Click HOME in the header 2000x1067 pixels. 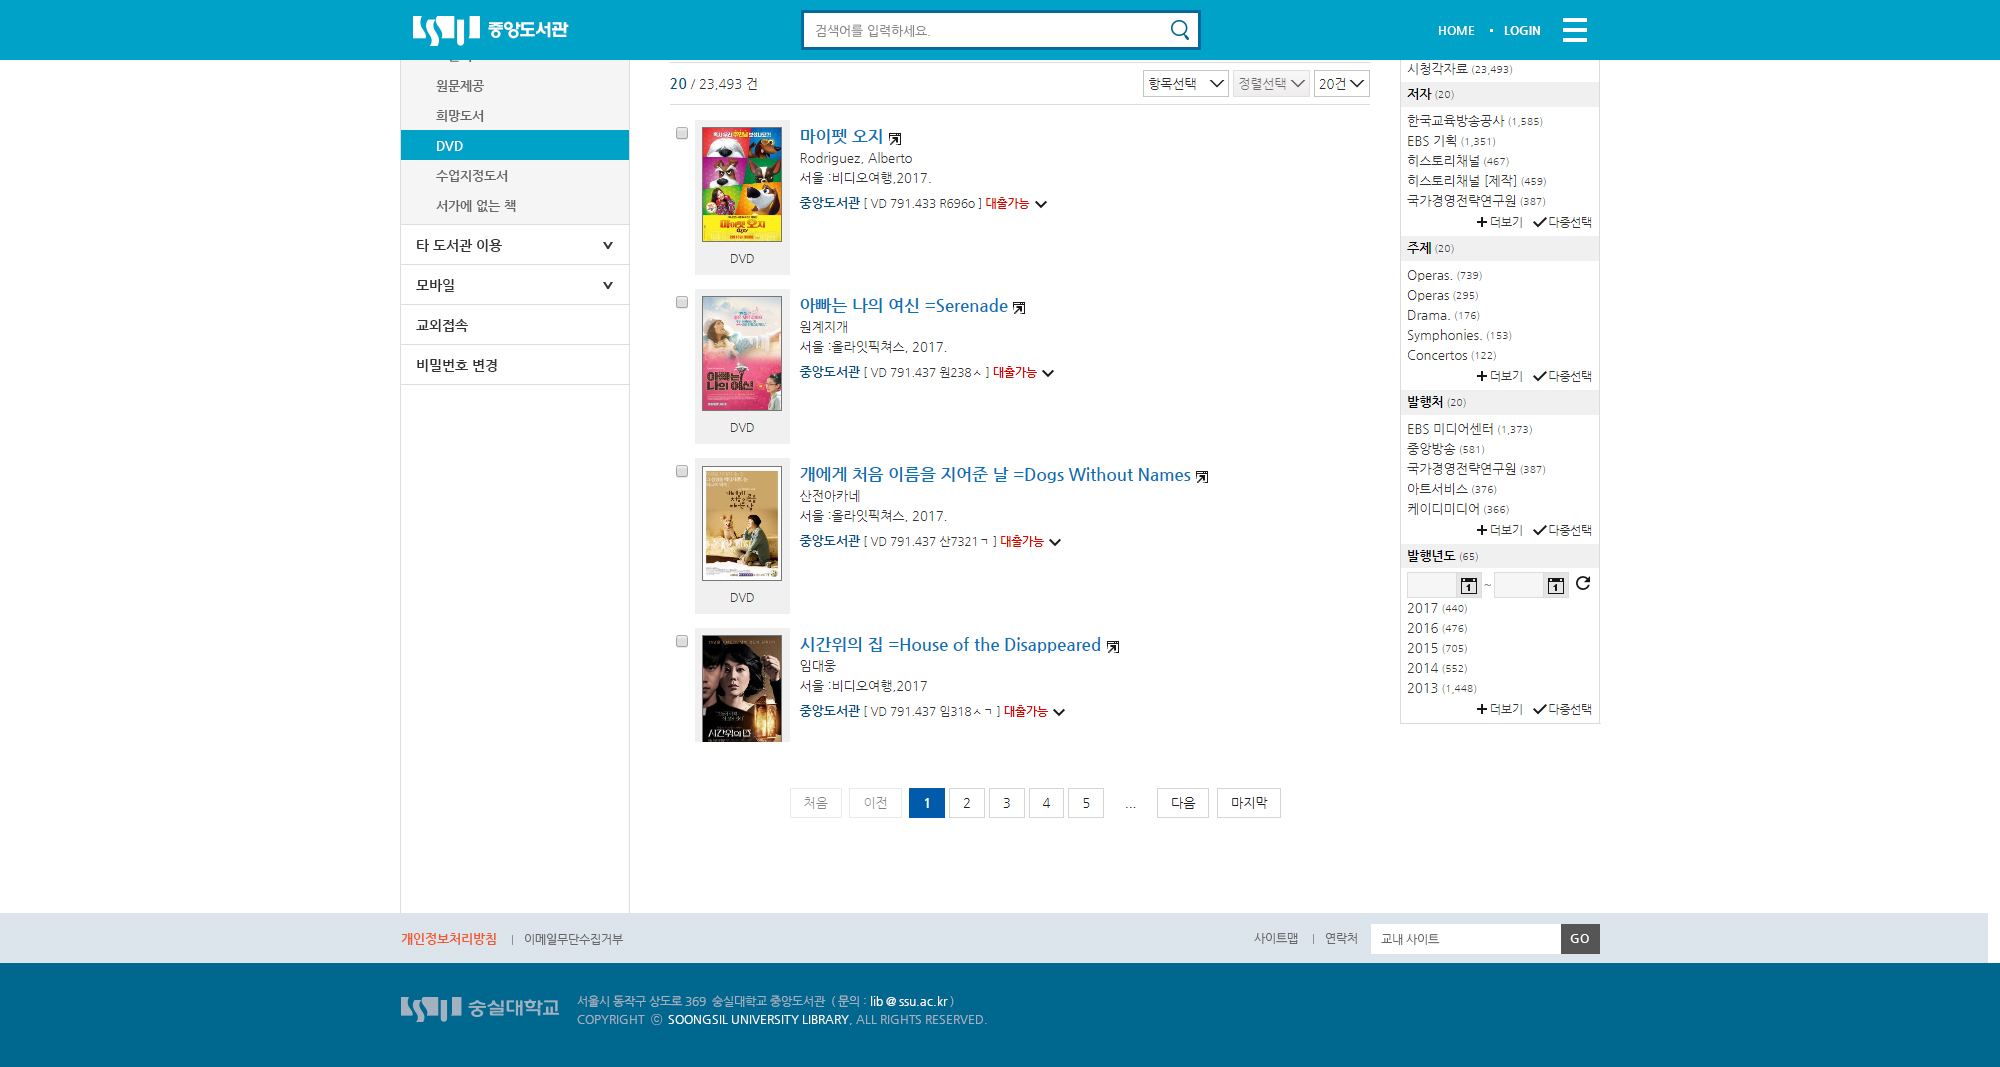pos(1456,30)
